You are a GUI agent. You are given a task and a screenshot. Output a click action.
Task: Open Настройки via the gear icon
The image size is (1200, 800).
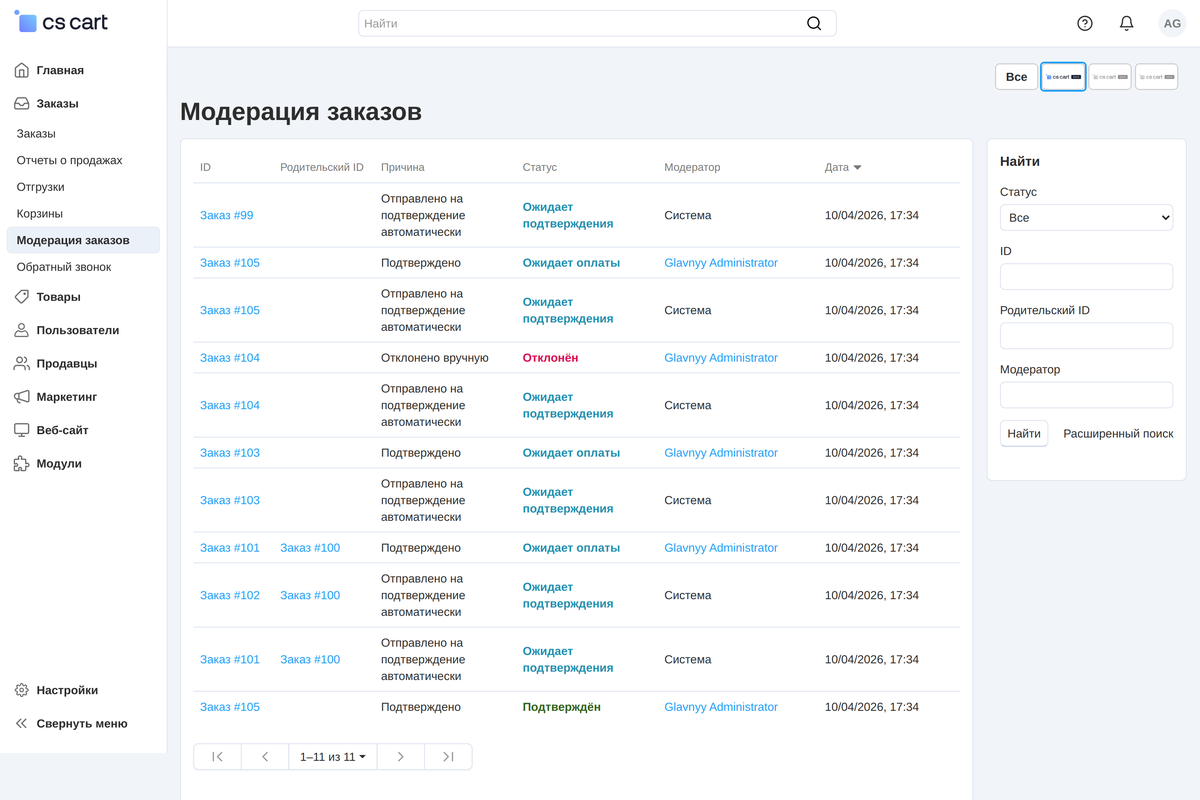[22, 690]
